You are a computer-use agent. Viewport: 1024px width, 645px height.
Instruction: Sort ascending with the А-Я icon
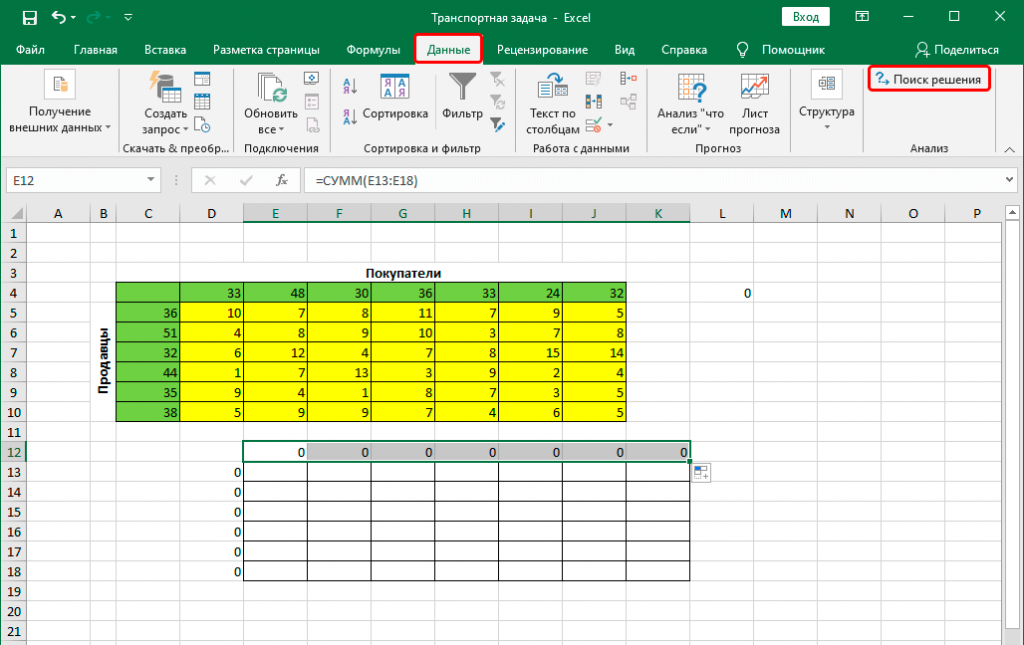point(350,86)
